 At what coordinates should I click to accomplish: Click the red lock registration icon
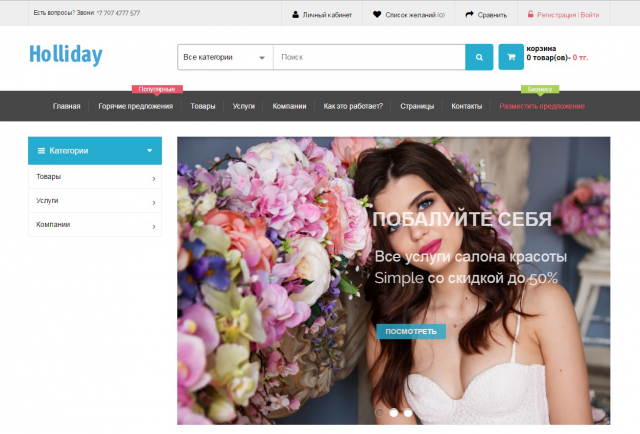530,14
